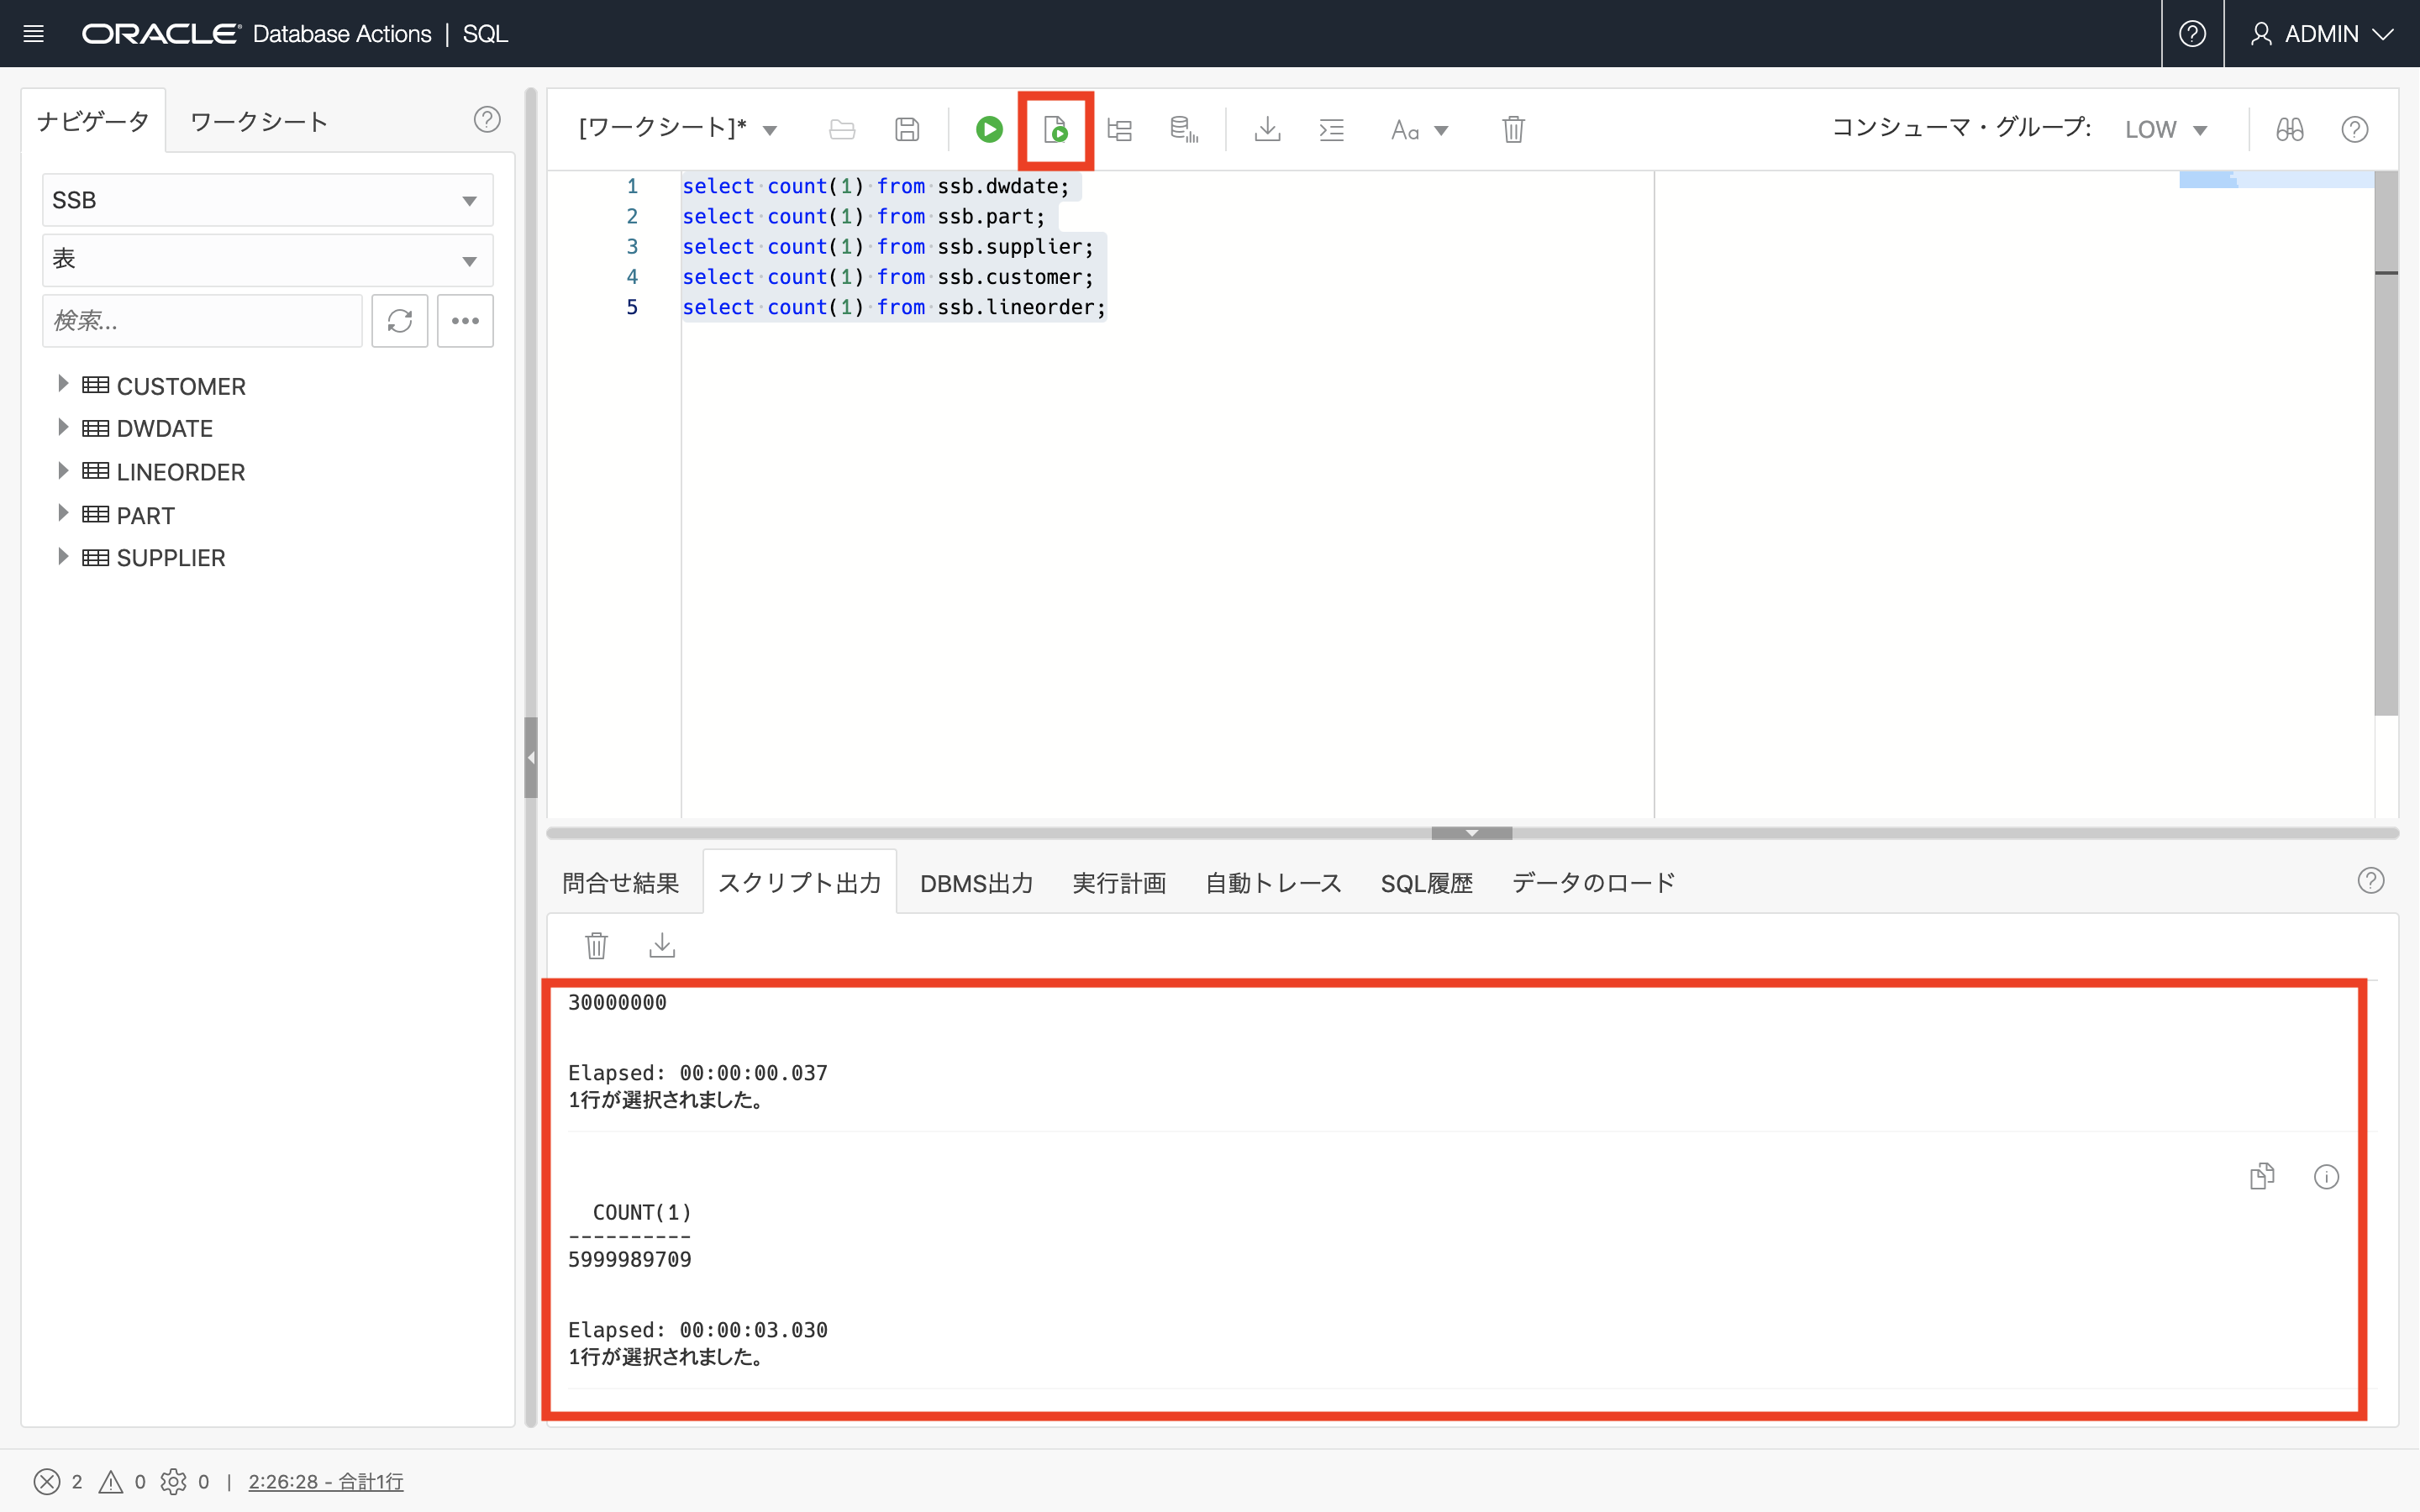
Task: Click the editor vertical scrollbar
Action: tap(2386, 450)
